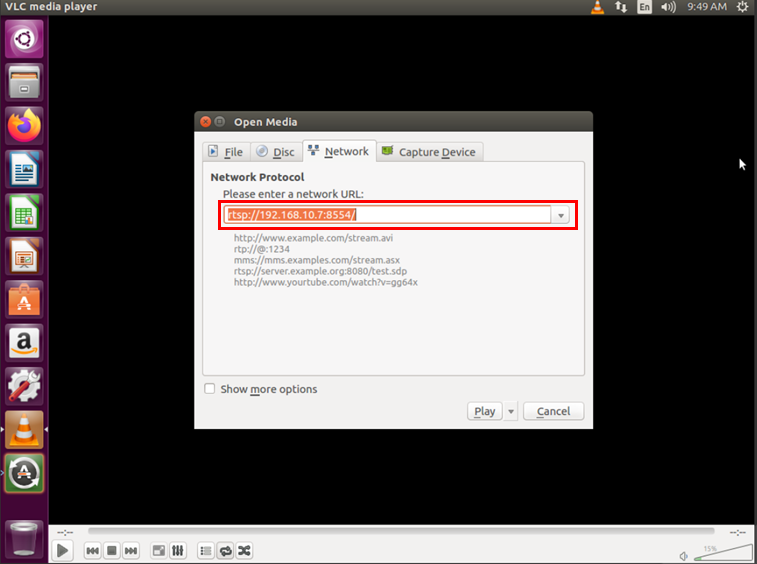Image resolution: width=757 pixels, height=564 pixels.
Task: Click example text http://www.example.com/stream.avi
Action: click(x=313, y=238)
